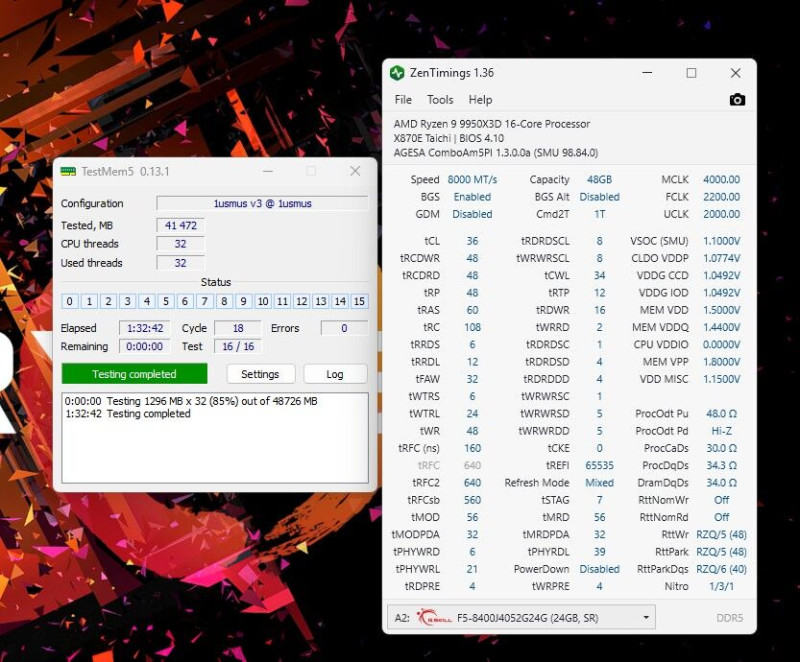Click the Cmd2T value 1T

tap(599, 214)
